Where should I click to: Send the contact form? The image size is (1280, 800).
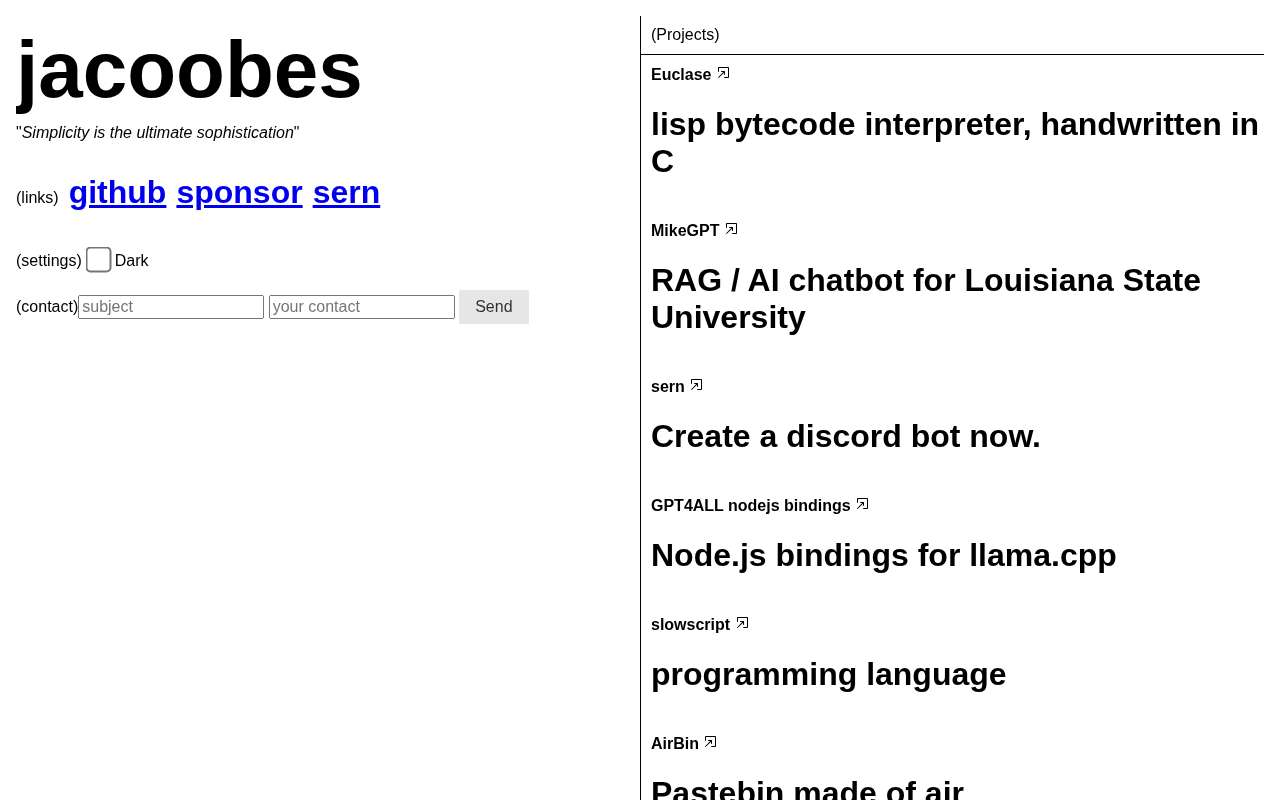point(494,307)
